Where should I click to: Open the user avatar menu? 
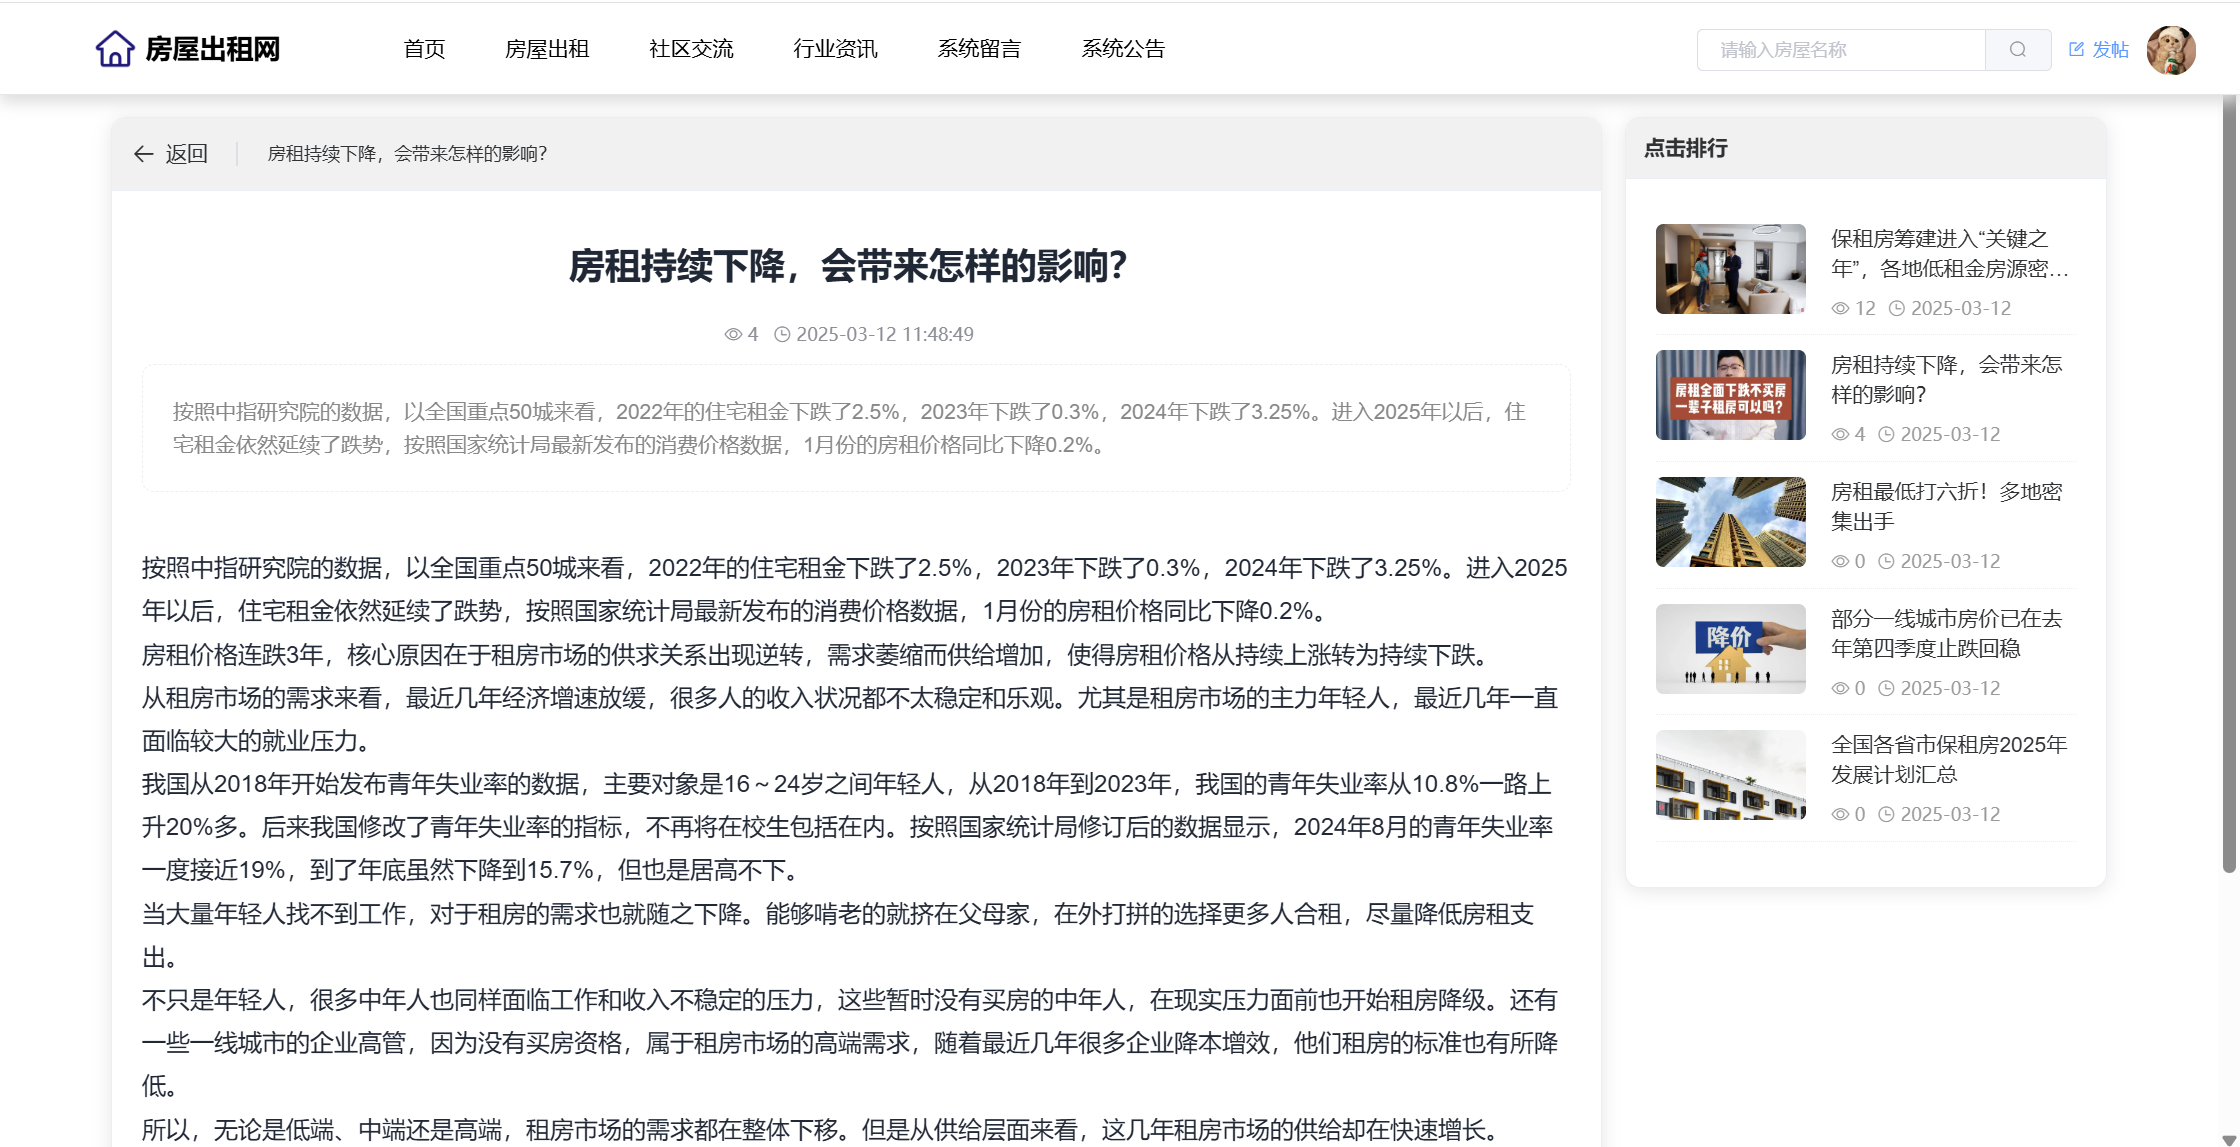(2170, 50)
